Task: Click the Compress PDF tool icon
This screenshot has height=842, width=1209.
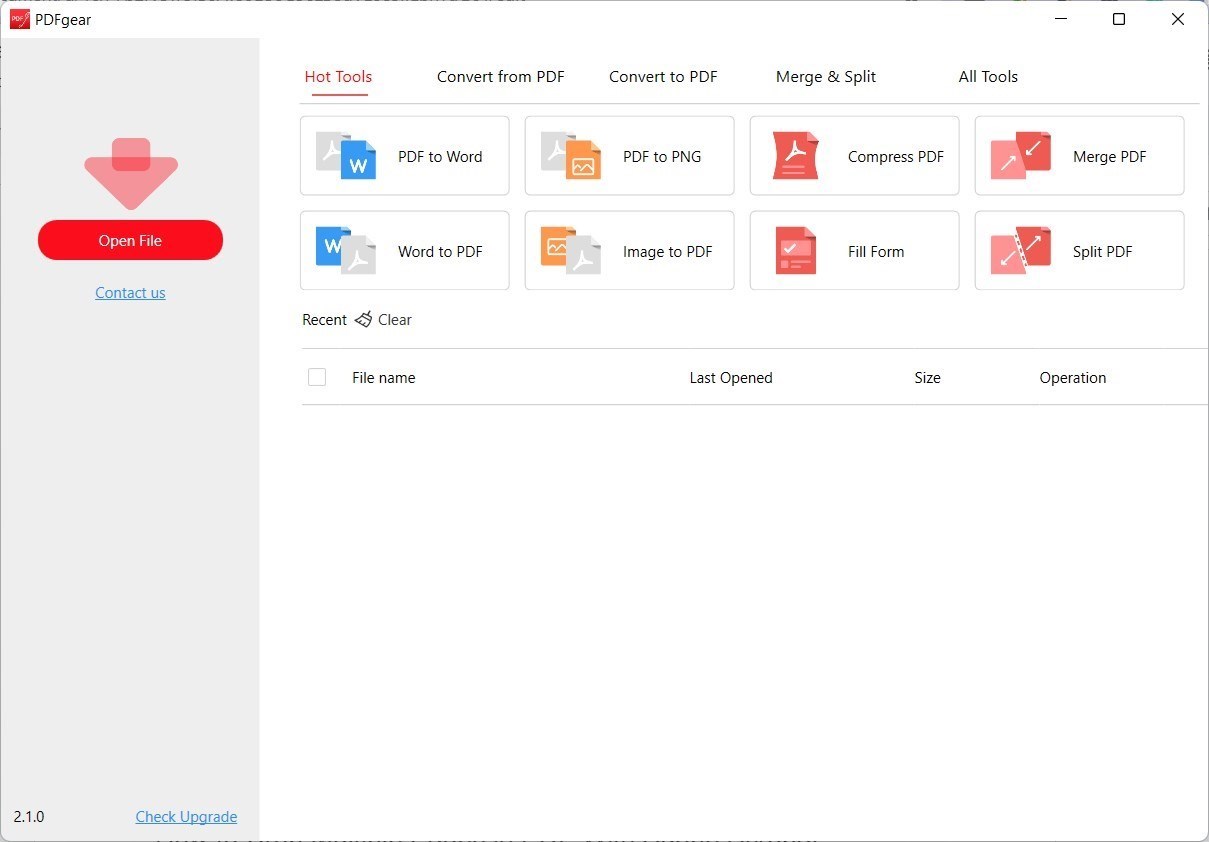Action: click(796, 156)
